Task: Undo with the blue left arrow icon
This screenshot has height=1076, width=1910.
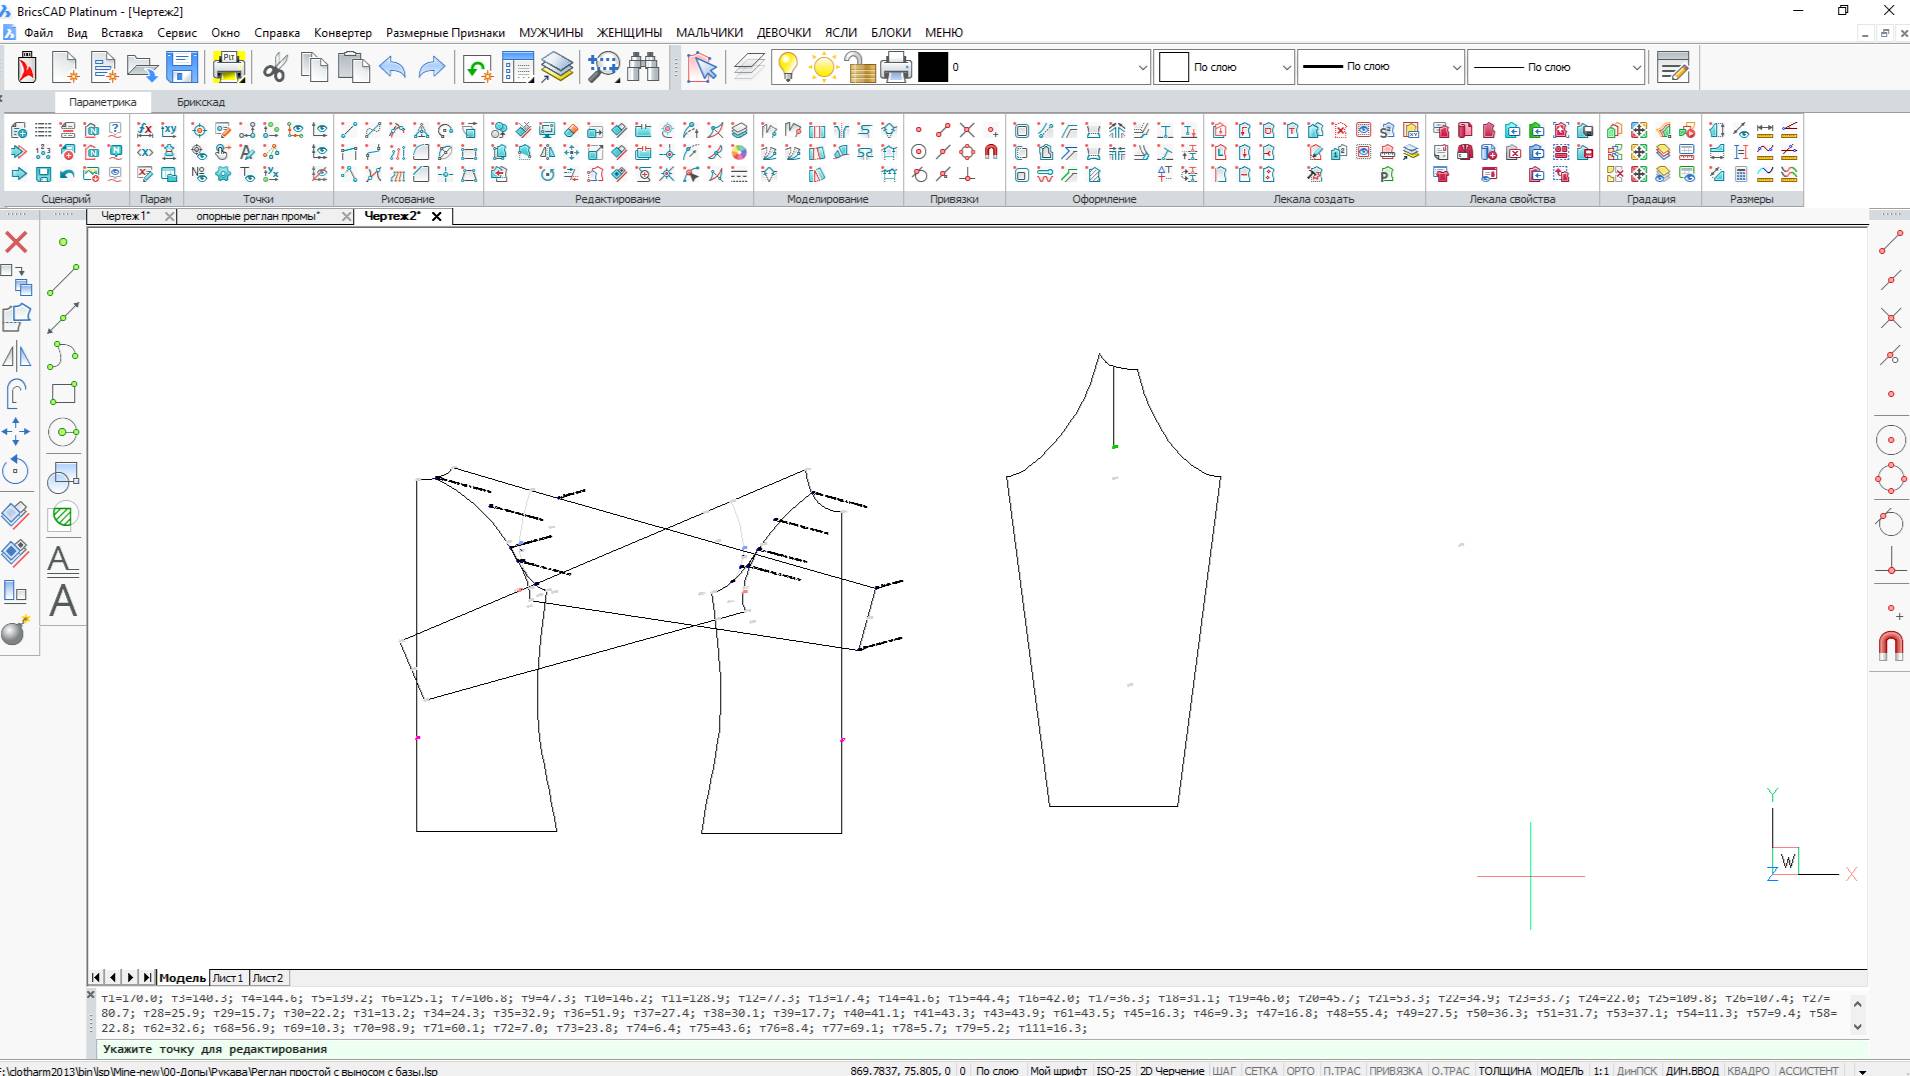Action: (x=393, y=67)
